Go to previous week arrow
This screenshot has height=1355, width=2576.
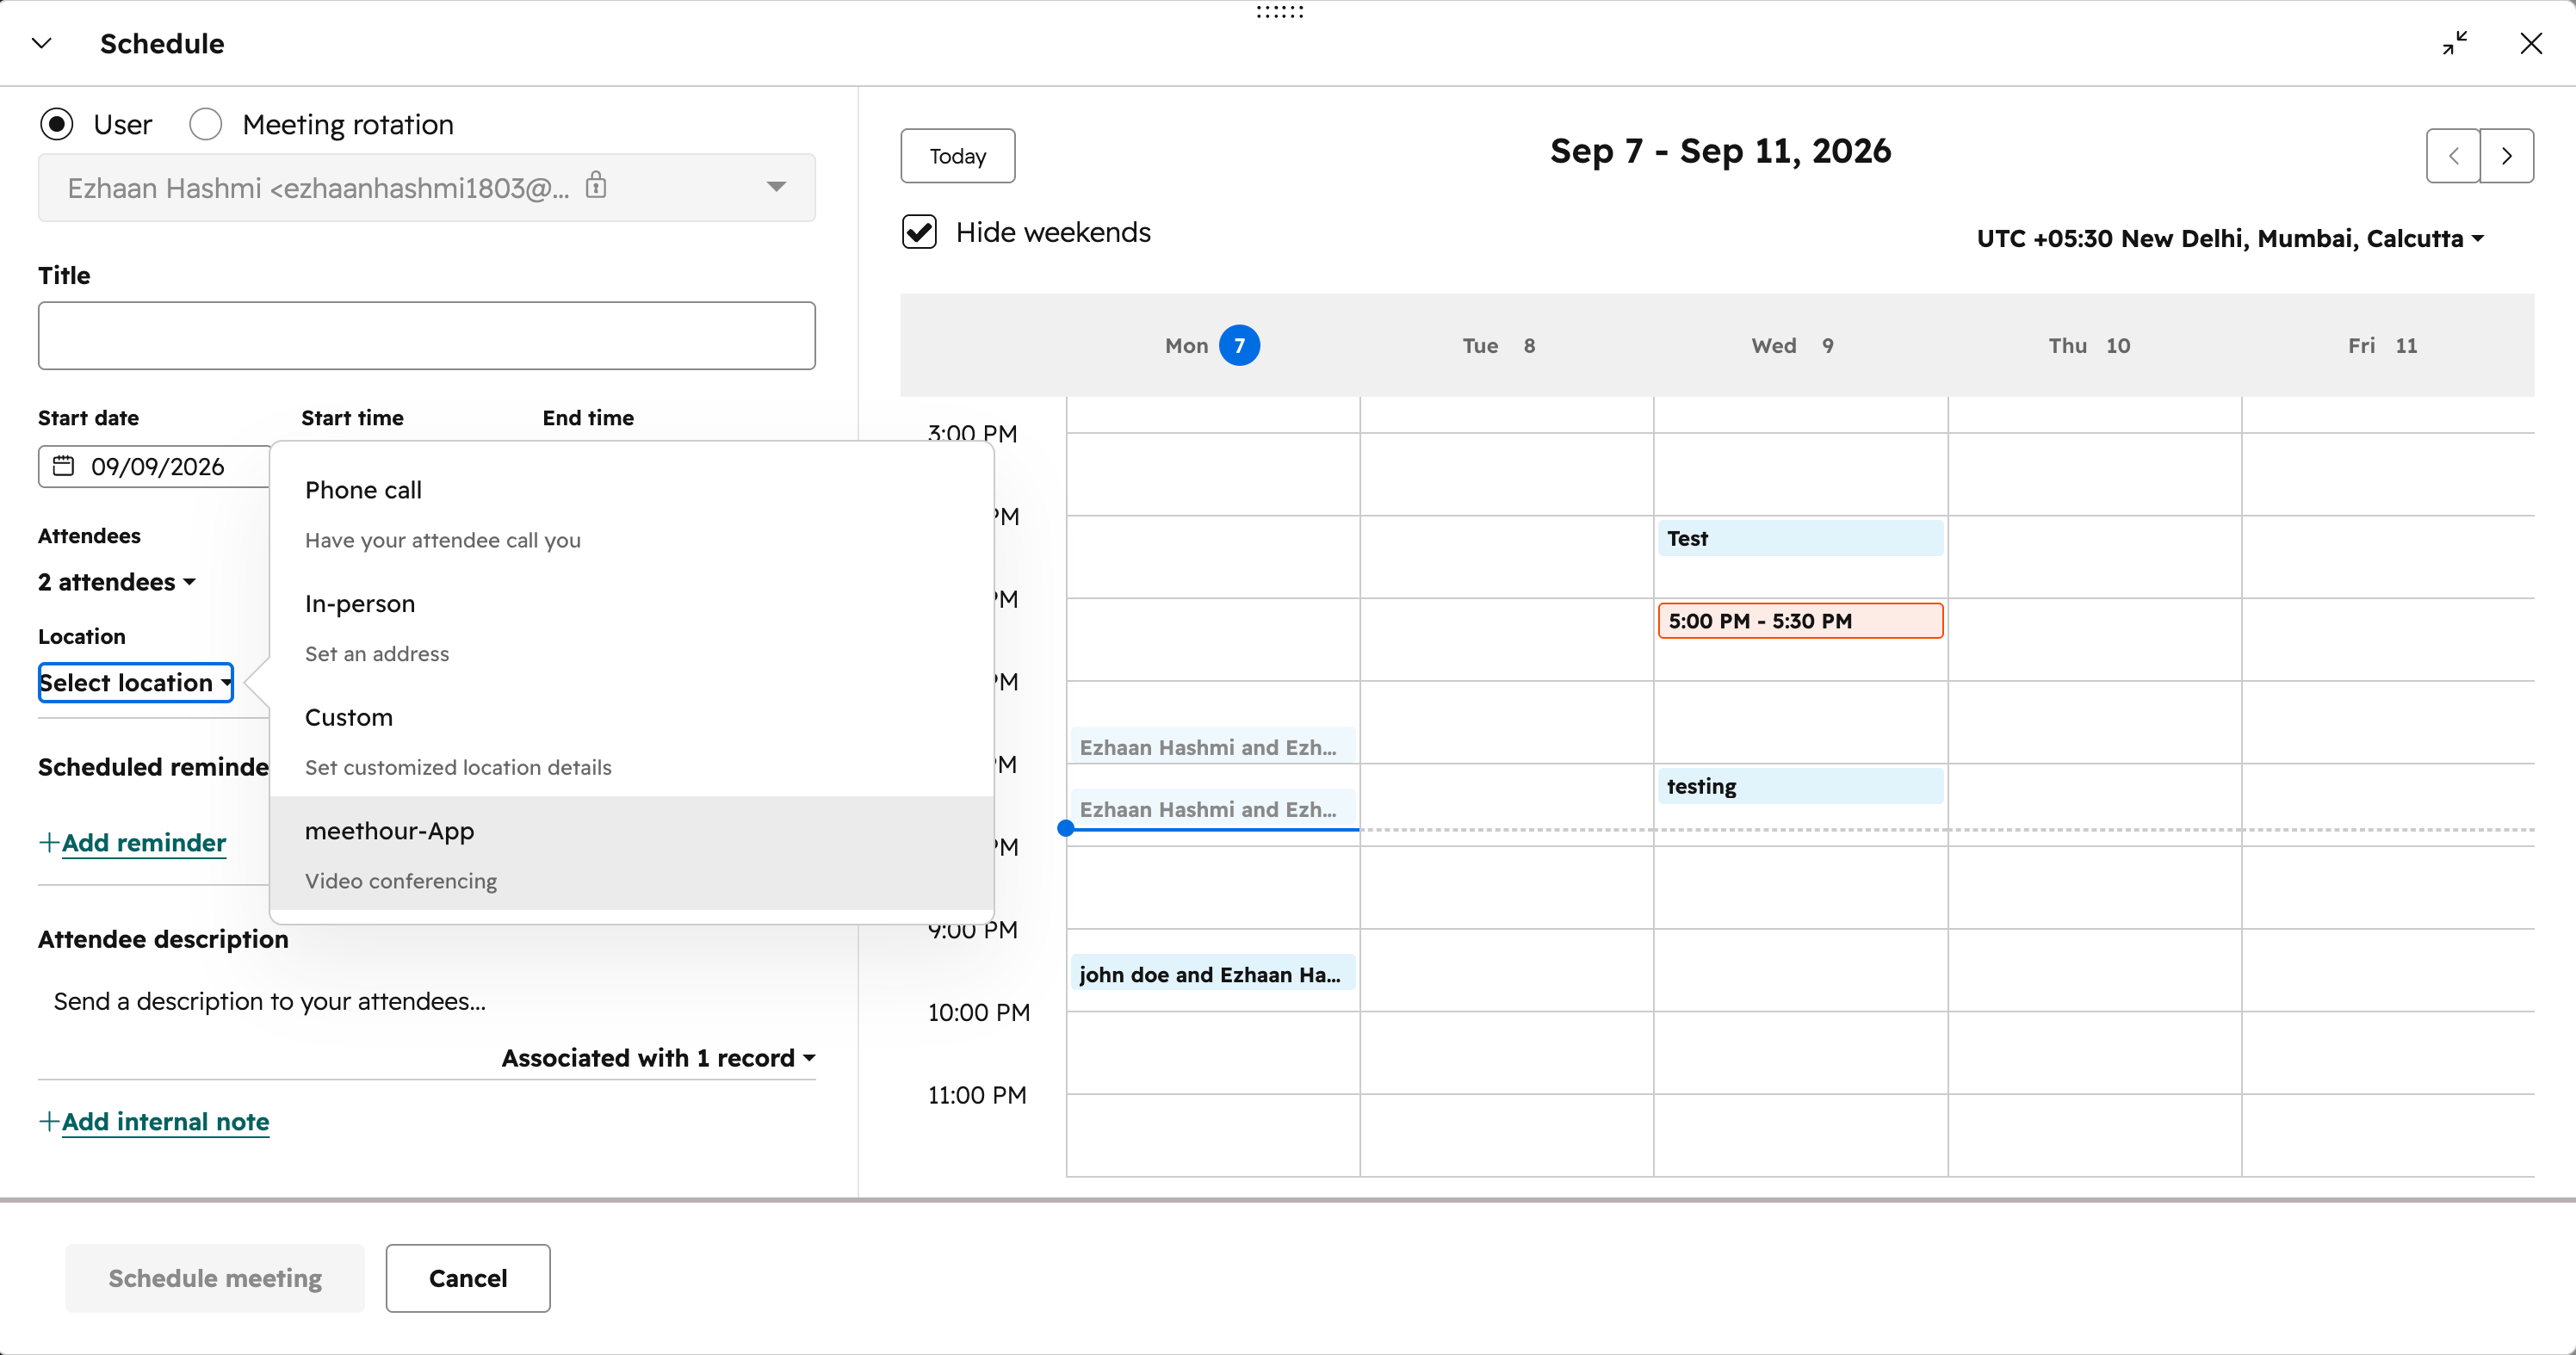click(2453, 156)
